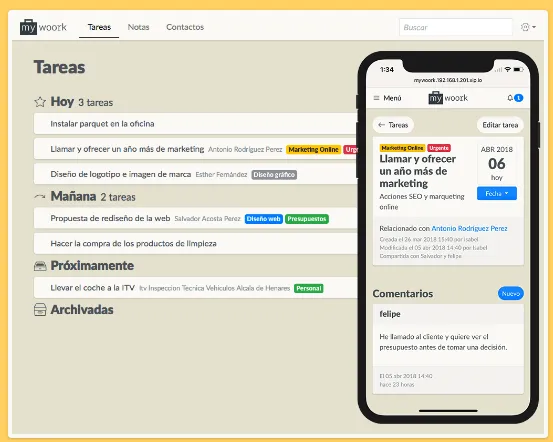The image size is (553, 442).
Task: Click the arrow icon next to Mañana
Action: point(40,196)
